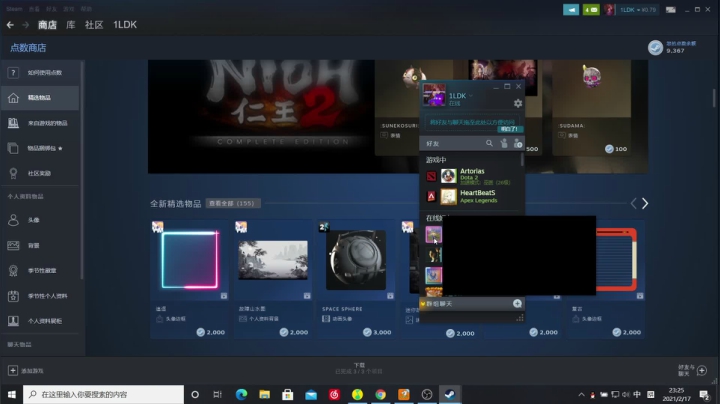720x404 pixels.
Task: Open 季节性徽章 category
Action: tap(40, 271)
